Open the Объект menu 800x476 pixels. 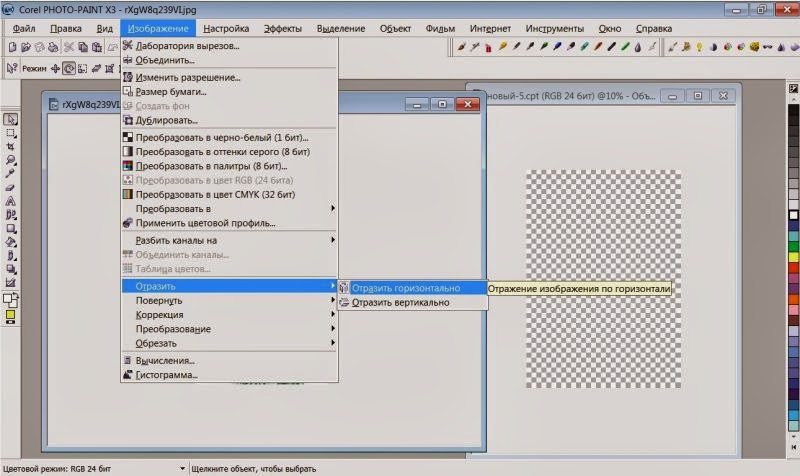pos(395,29)
